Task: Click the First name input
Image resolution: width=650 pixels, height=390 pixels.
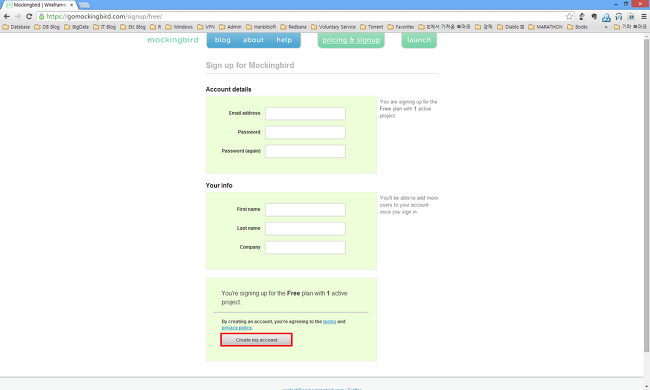Action: pyautogui.click(x=305, y=210)
